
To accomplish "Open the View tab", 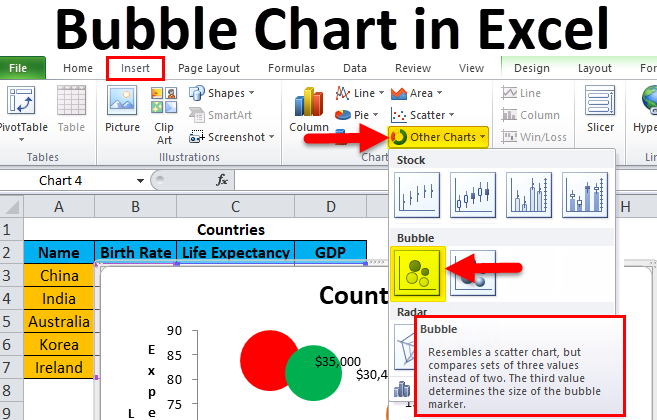I will click(471, 68).
